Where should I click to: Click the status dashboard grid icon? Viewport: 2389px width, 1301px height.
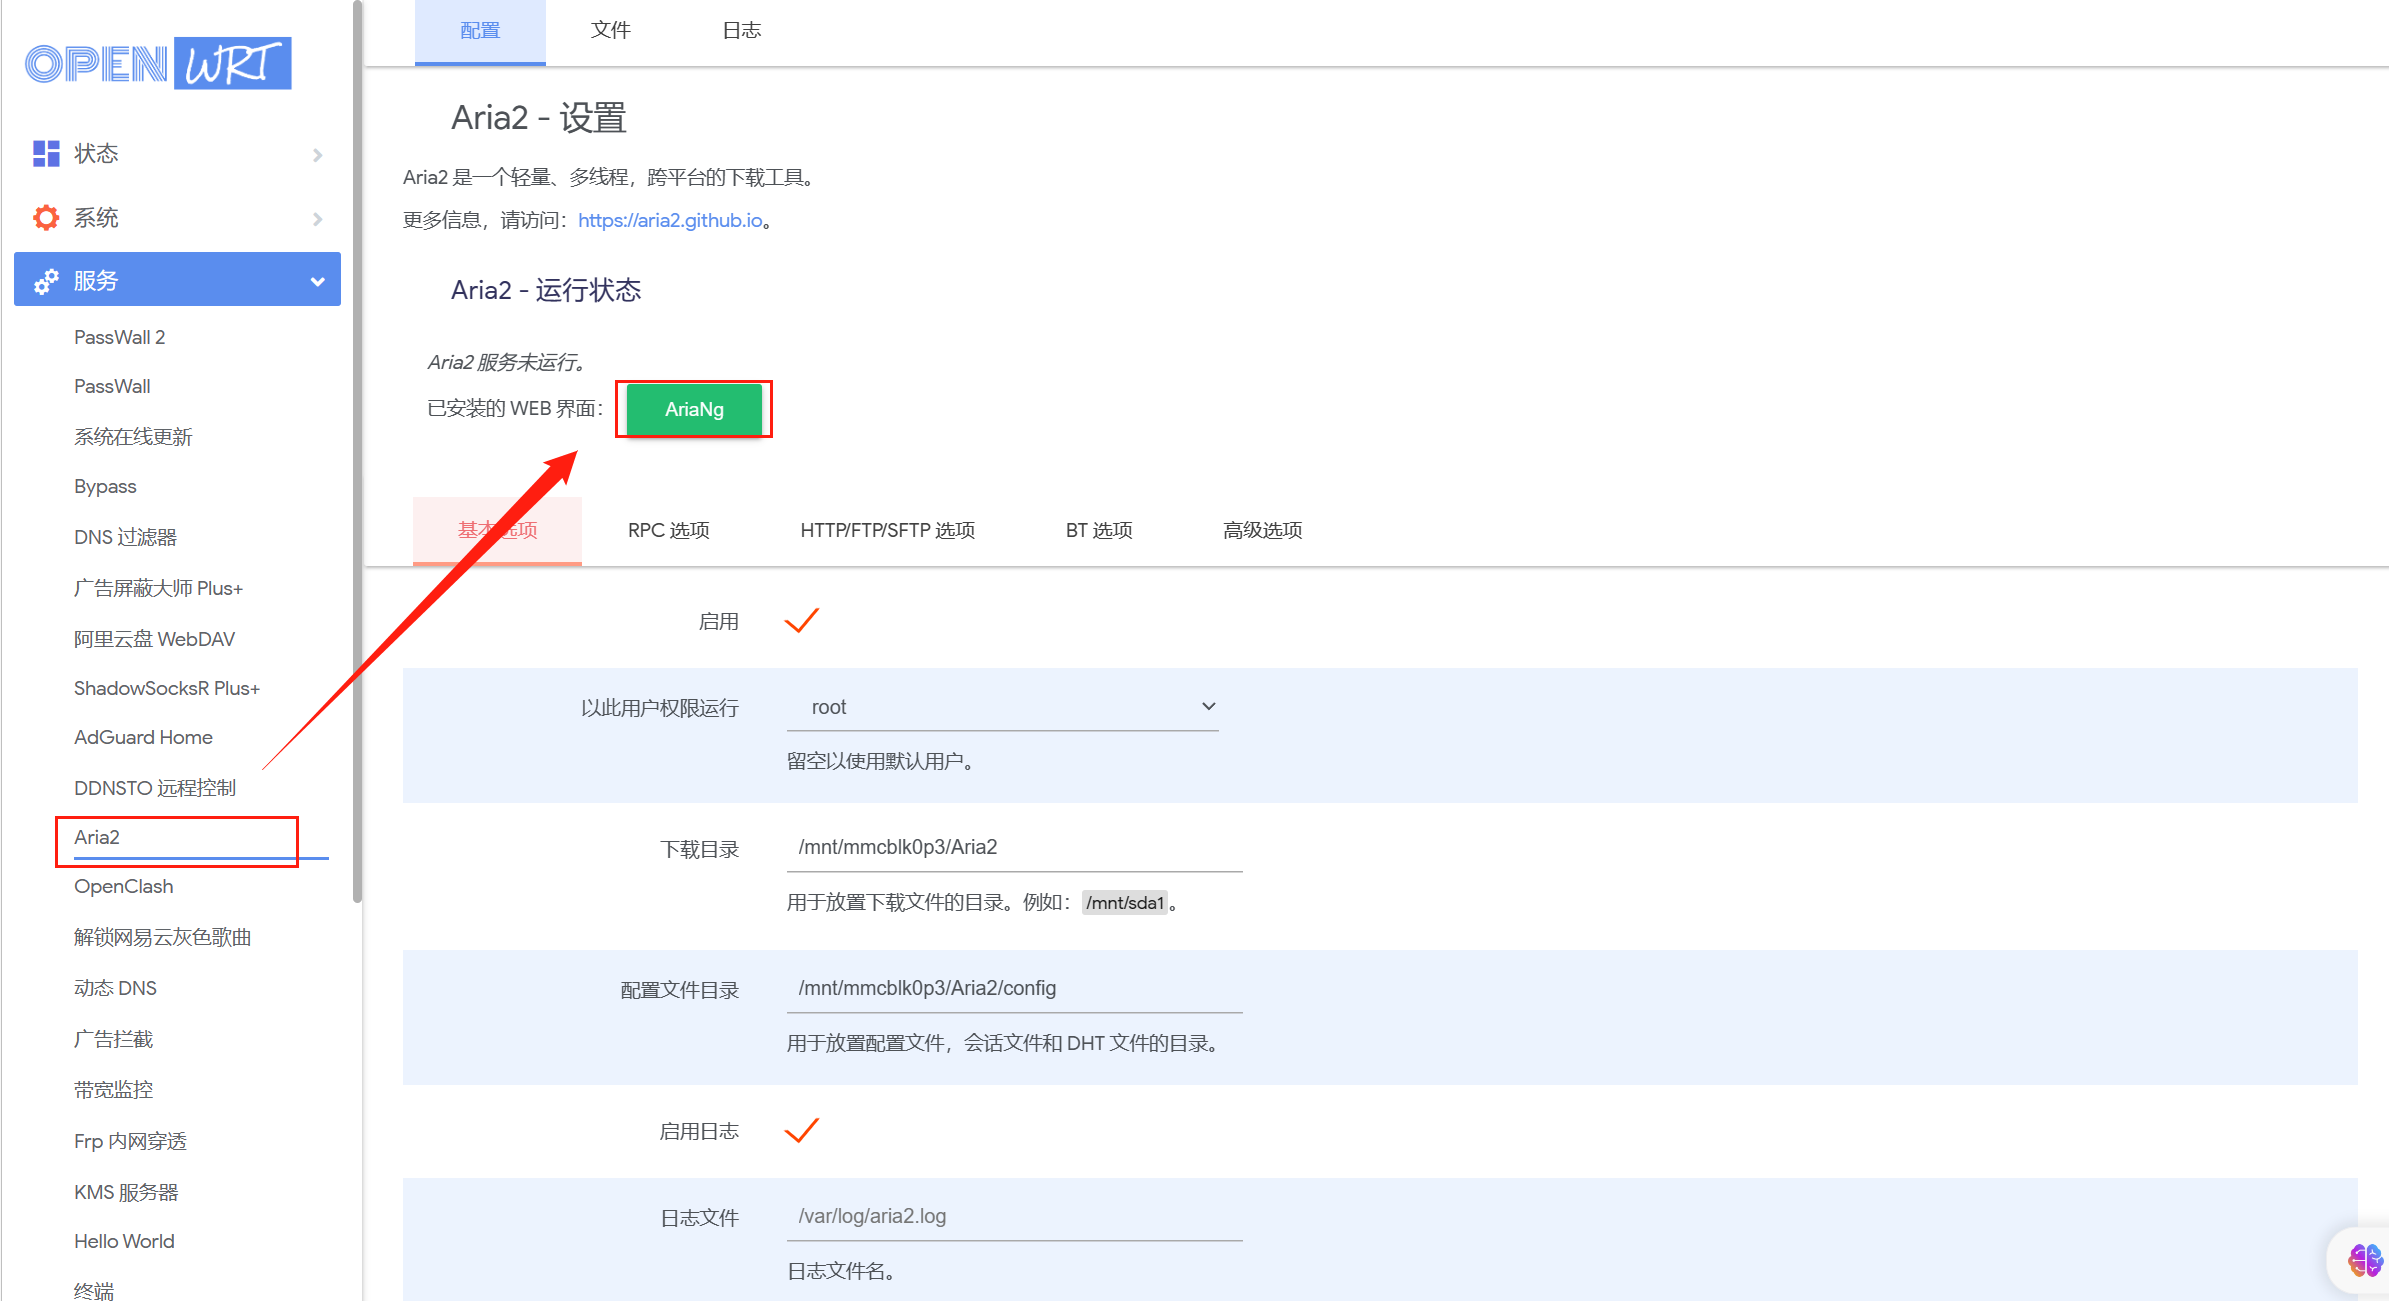coord(46,153)
